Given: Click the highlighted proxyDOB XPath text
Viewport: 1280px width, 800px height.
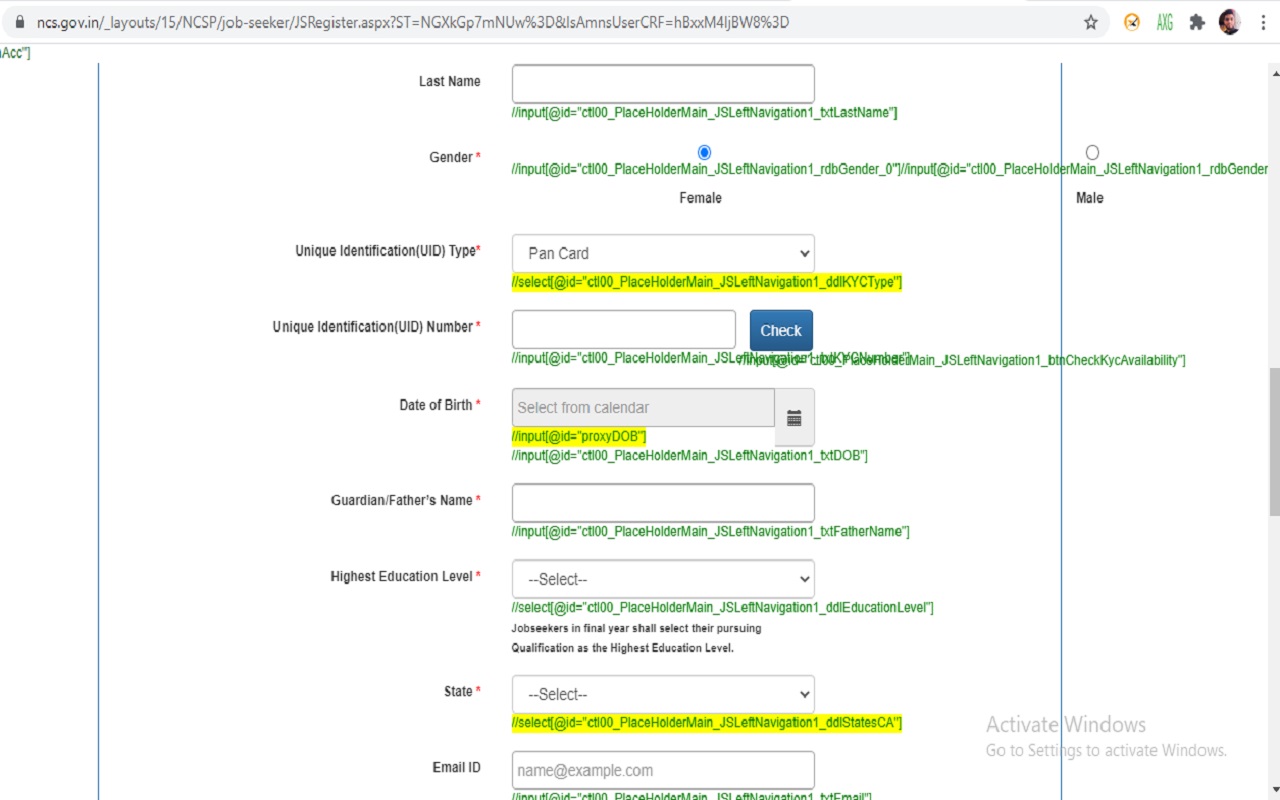Looking at the screenshot, I should 579,436.
